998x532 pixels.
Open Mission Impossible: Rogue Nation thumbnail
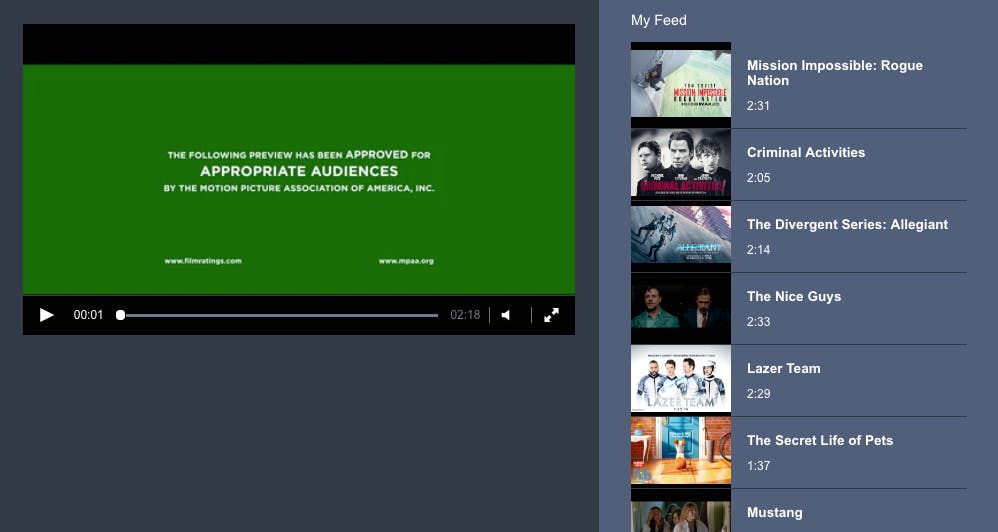pos(680,83)
